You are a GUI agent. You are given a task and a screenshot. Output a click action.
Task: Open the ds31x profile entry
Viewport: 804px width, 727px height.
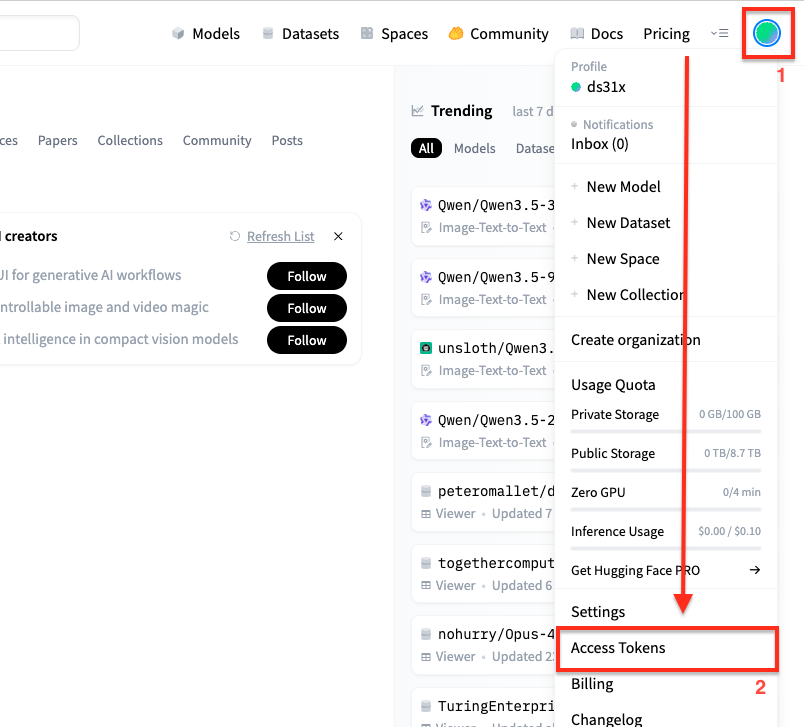[606, 87]
